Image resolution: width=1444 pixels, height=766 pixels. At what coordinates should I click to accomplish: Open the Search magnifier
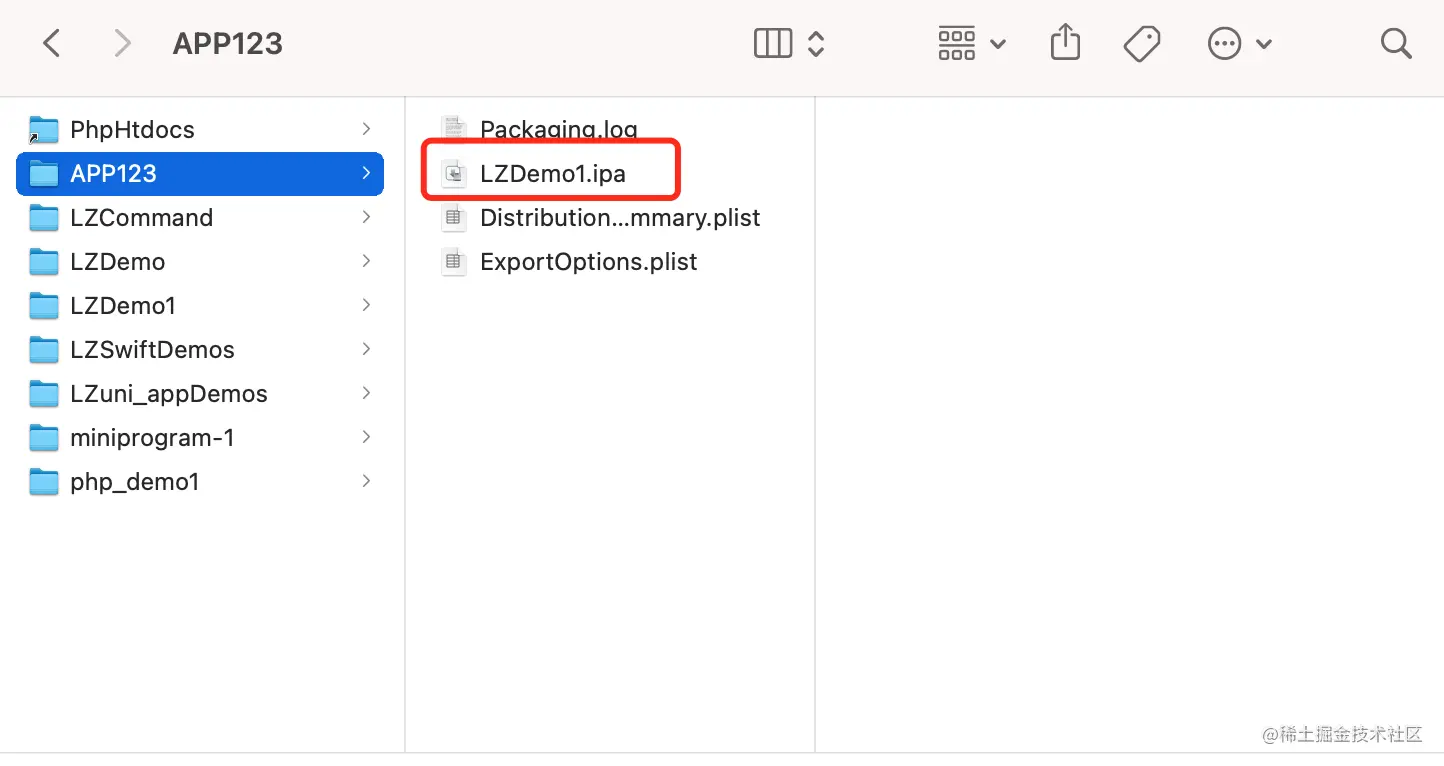tap(1395, 43)
